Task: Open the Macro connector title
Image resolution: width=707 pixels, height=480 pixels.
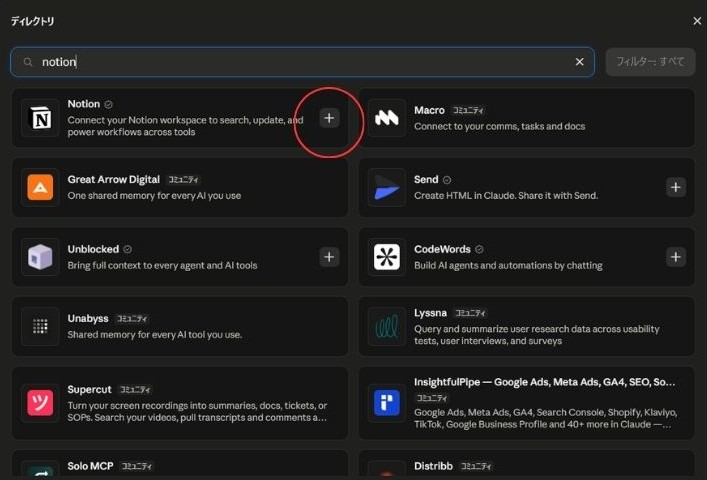Action: pyautogui.click(x=429, y=110)
